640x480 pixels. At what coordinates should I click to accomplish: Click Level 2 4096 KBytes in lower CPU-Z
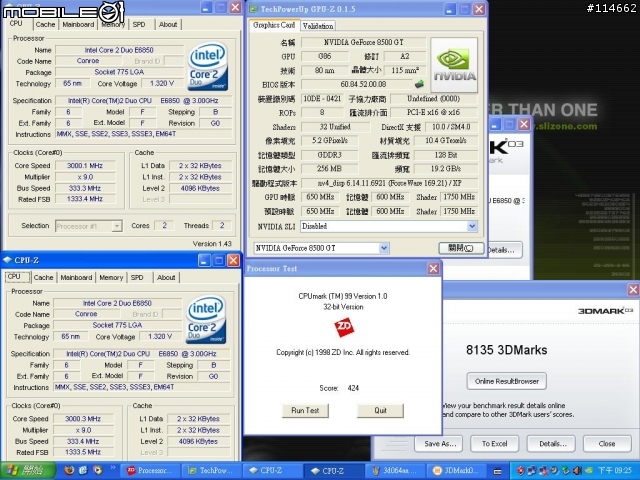click(x=198, y=441)
